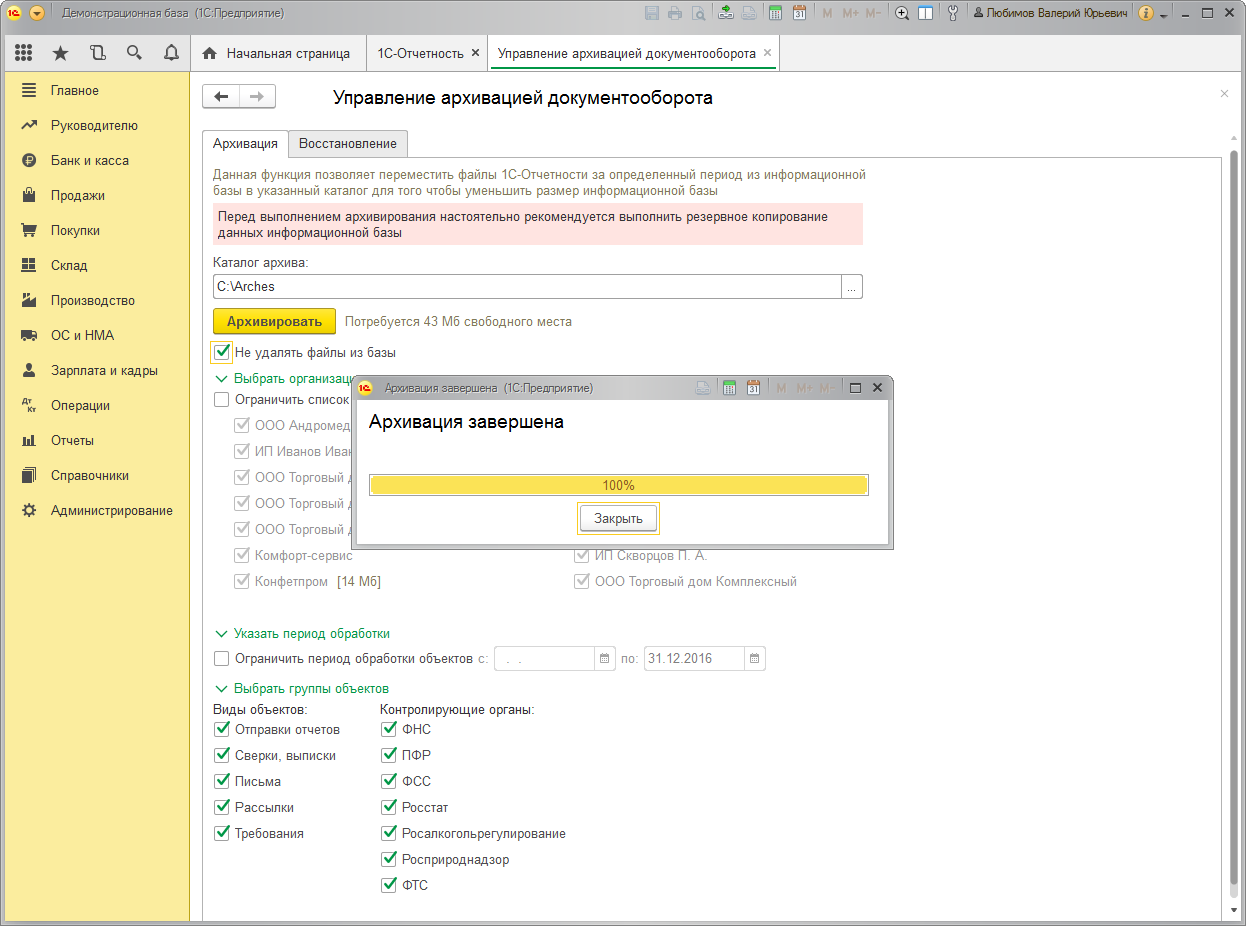Switch to Начальная страница tab
This screenshot has width=1246, height=926.
277,53
